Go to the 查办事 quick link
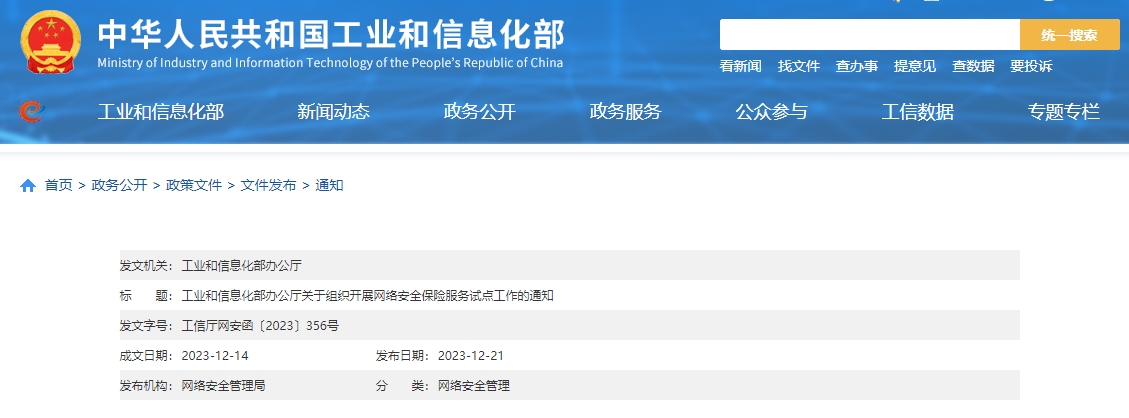Viewport: 1129px width, 418px height. click(856, 66)
